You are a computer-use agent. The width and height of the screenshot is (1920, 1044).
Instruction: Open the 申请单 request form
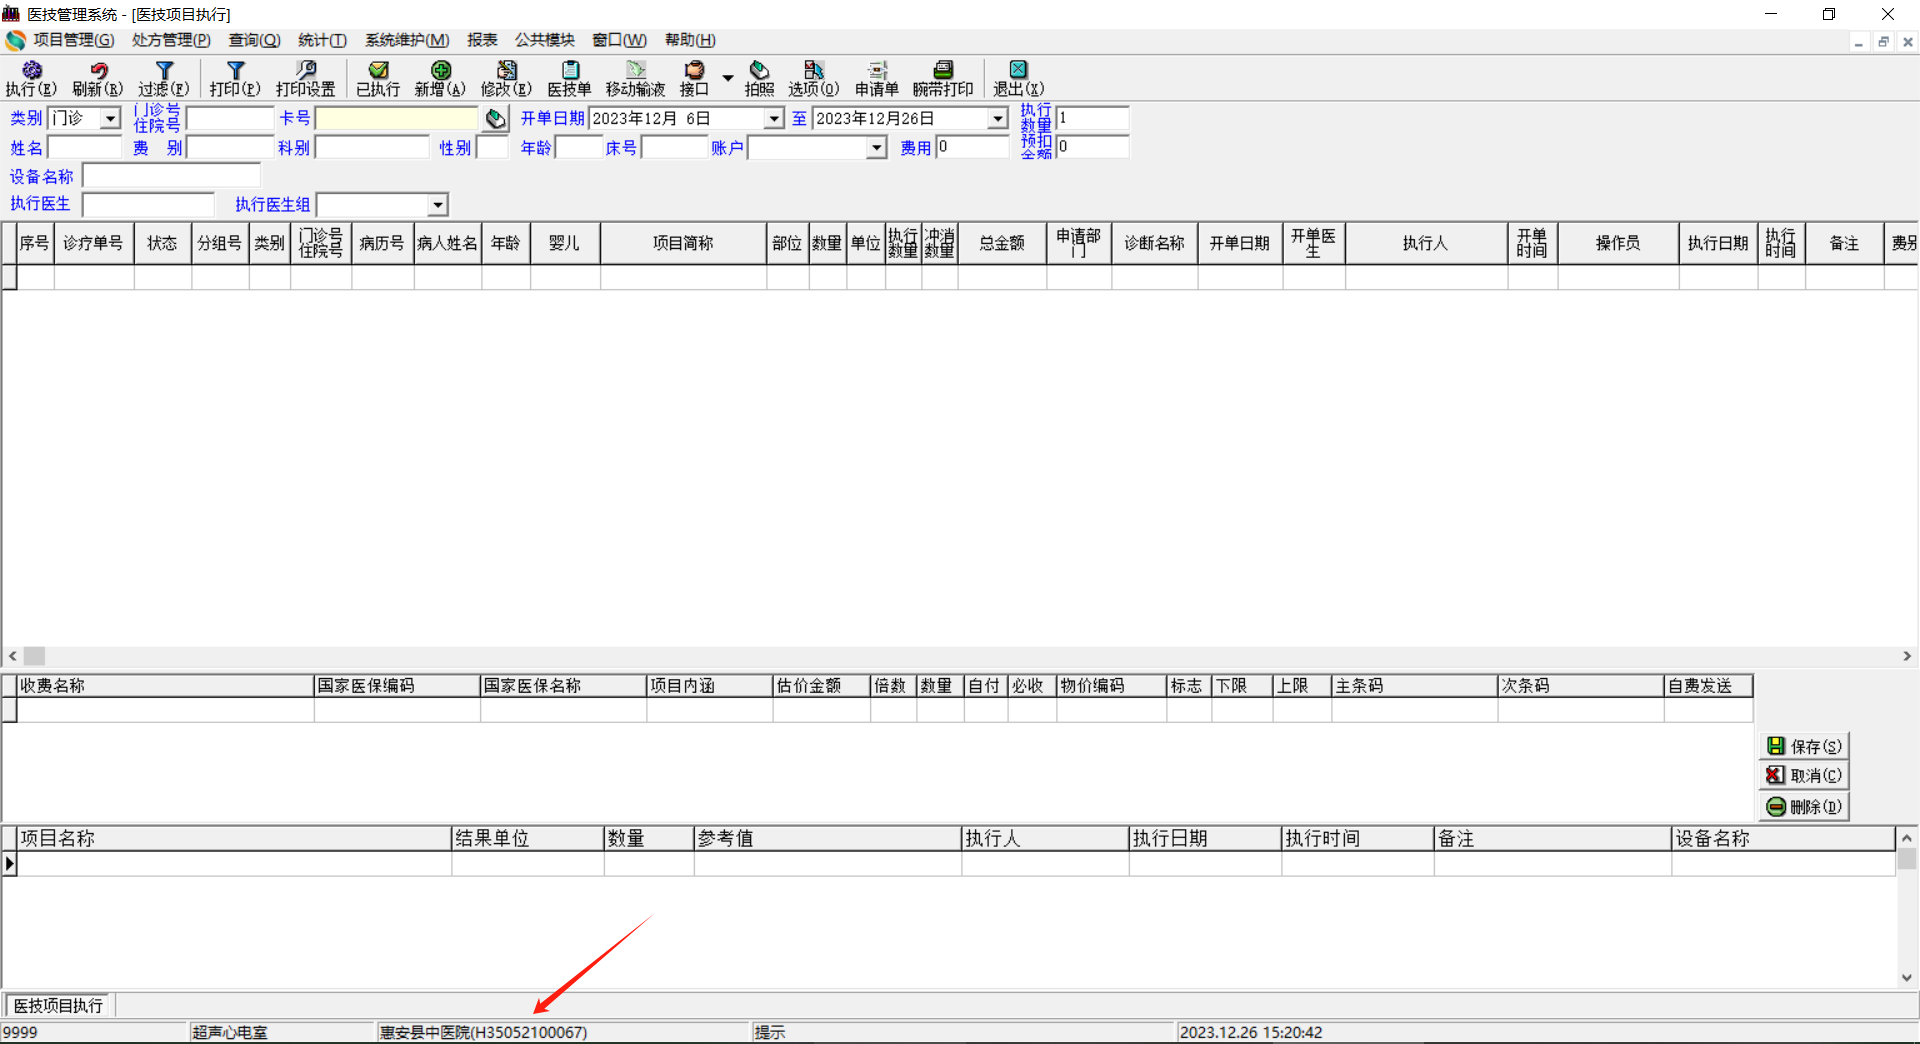tap(877, 78)
